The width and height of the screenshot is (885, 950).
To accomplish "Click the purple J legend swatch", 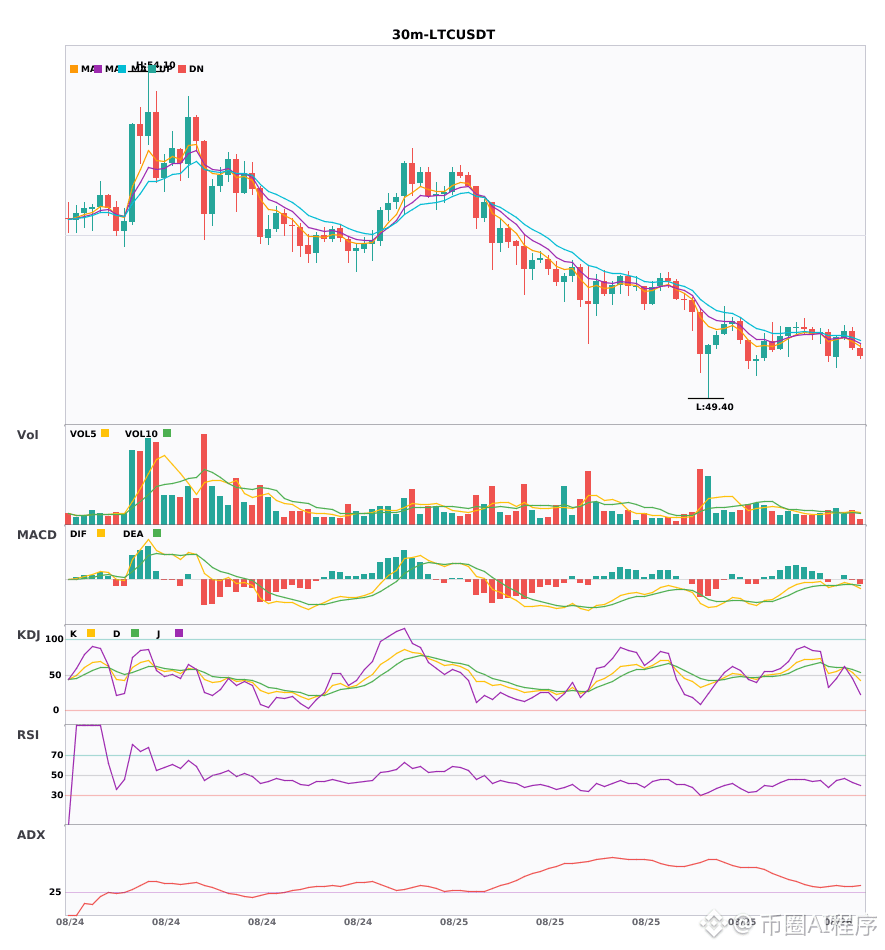I will tap(179, 633).
